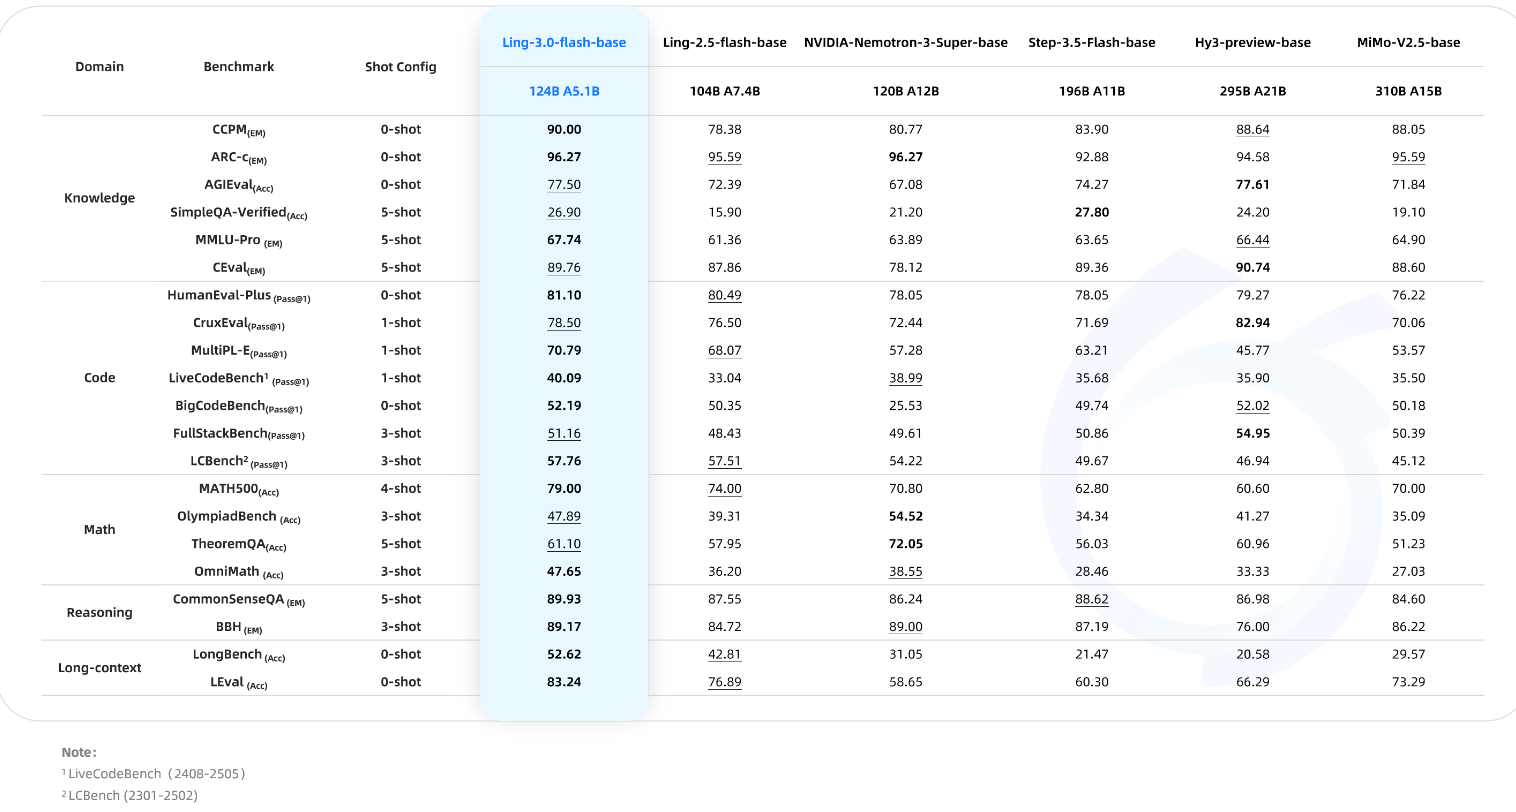Image resolution: width=1516 pixels, height=812 pixels.
Task: Select TheoremQA score 72.05 for NVIDIA-Nemotron-3-Super-base
Action: pyautogui.click(x=906, y=544)
